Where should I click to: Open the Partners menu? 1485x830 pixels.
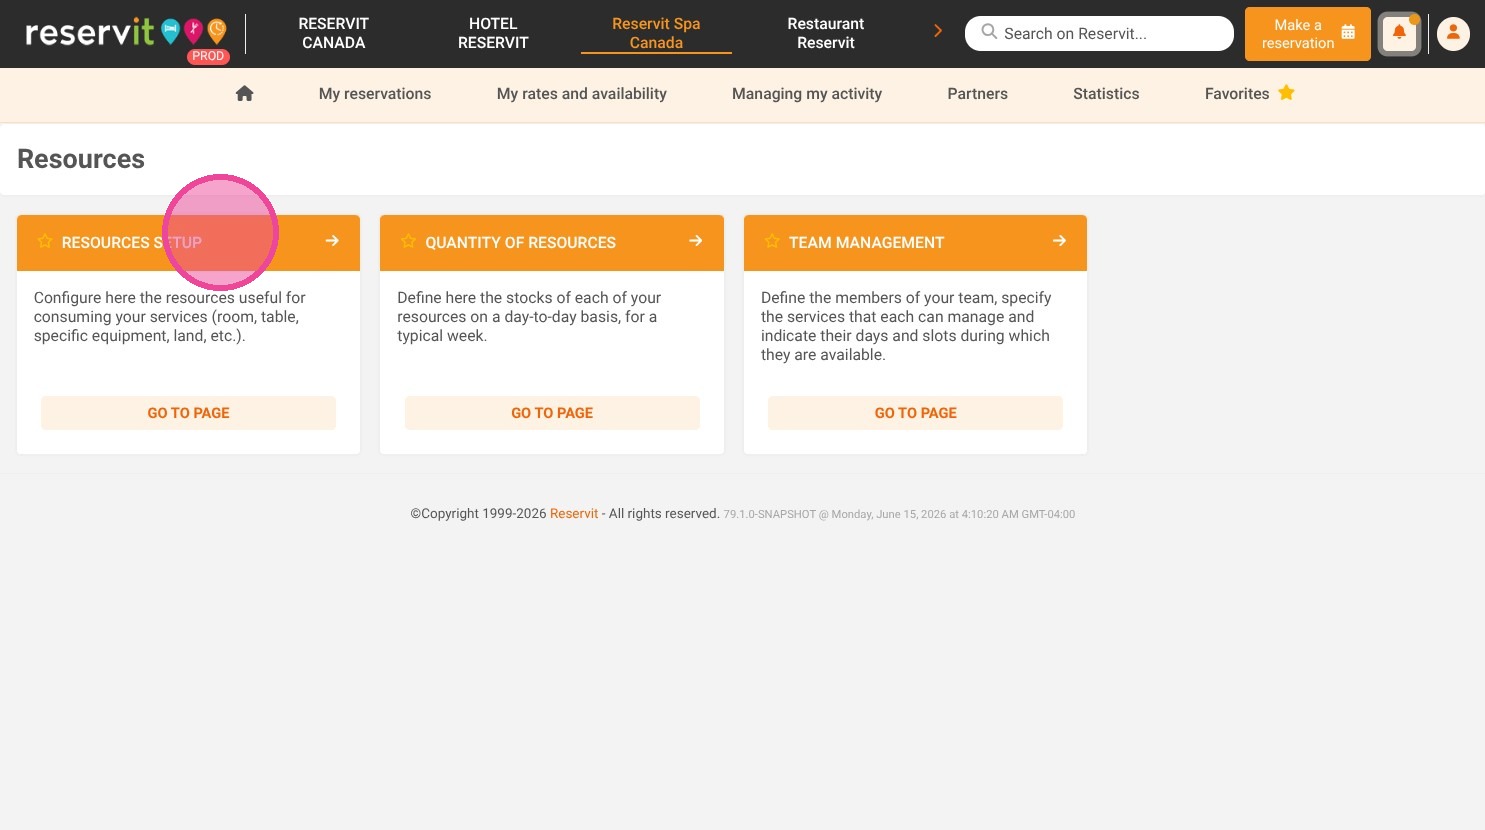(978, 93)
